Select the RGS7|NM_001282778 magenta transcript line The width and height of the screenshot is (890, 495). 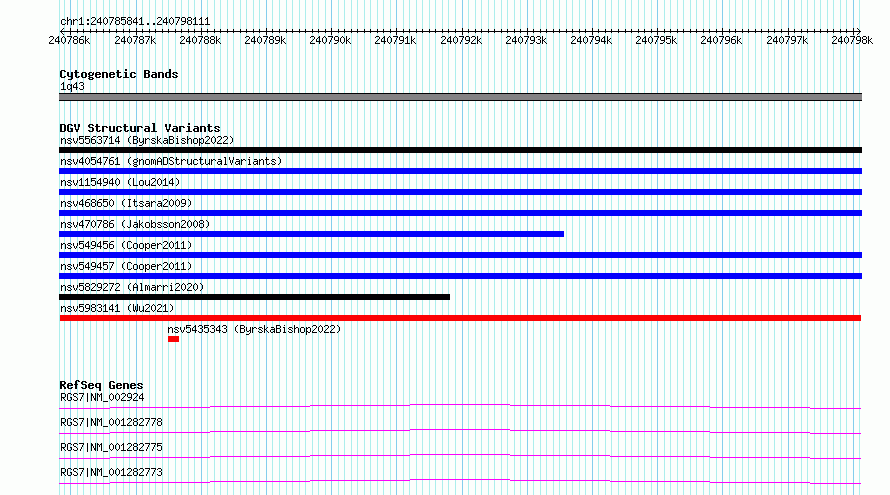[460, 431]
